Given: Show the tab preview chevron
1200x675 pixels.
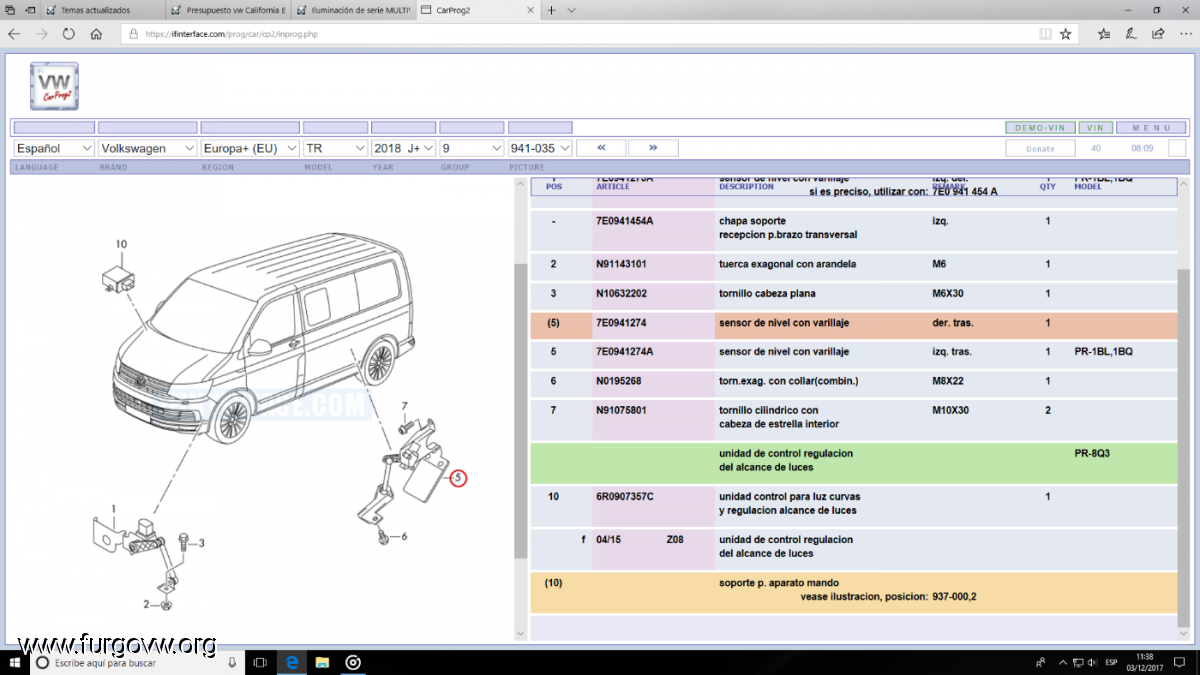Looking at the screenshot, I should (x=571, y=10).
